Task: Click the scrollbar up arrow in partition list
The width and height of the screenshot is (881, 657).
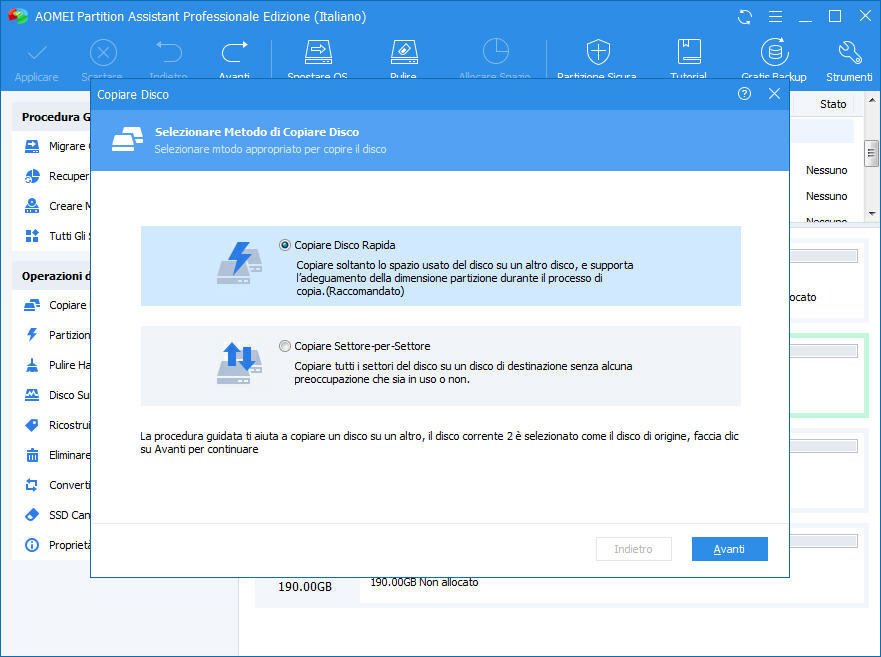Action: [871, 101]
